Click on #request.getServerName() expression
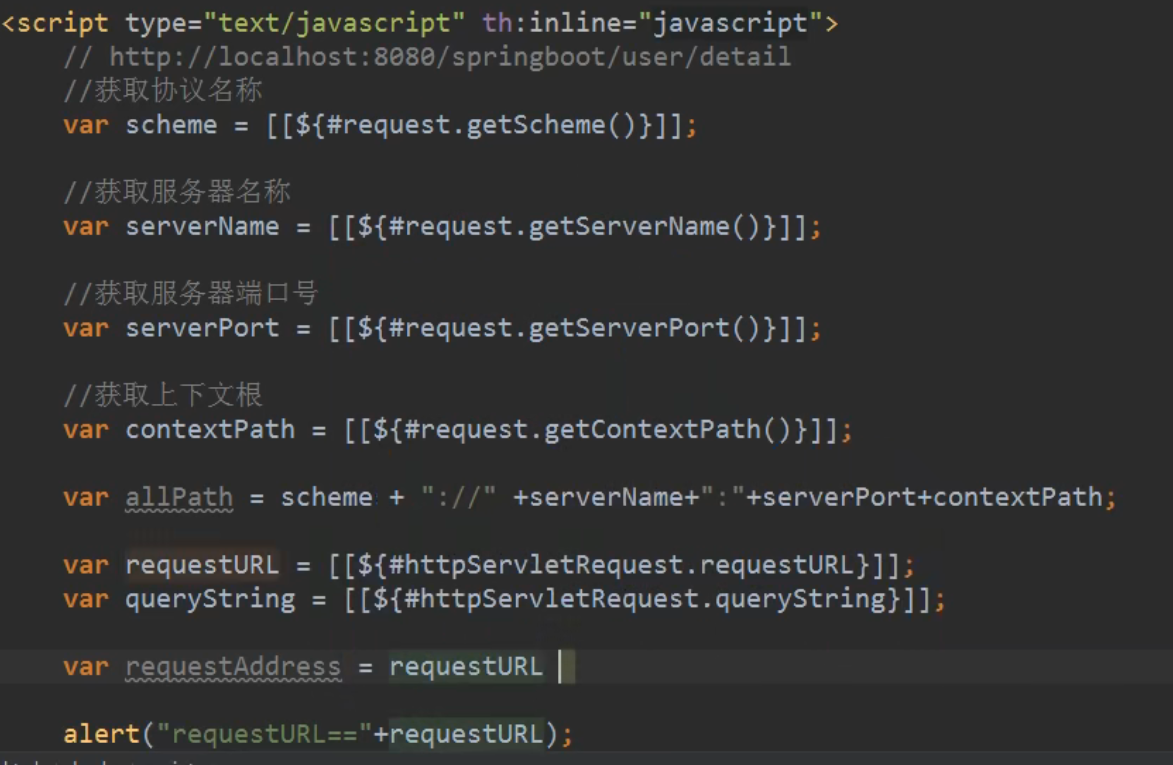 575,227
